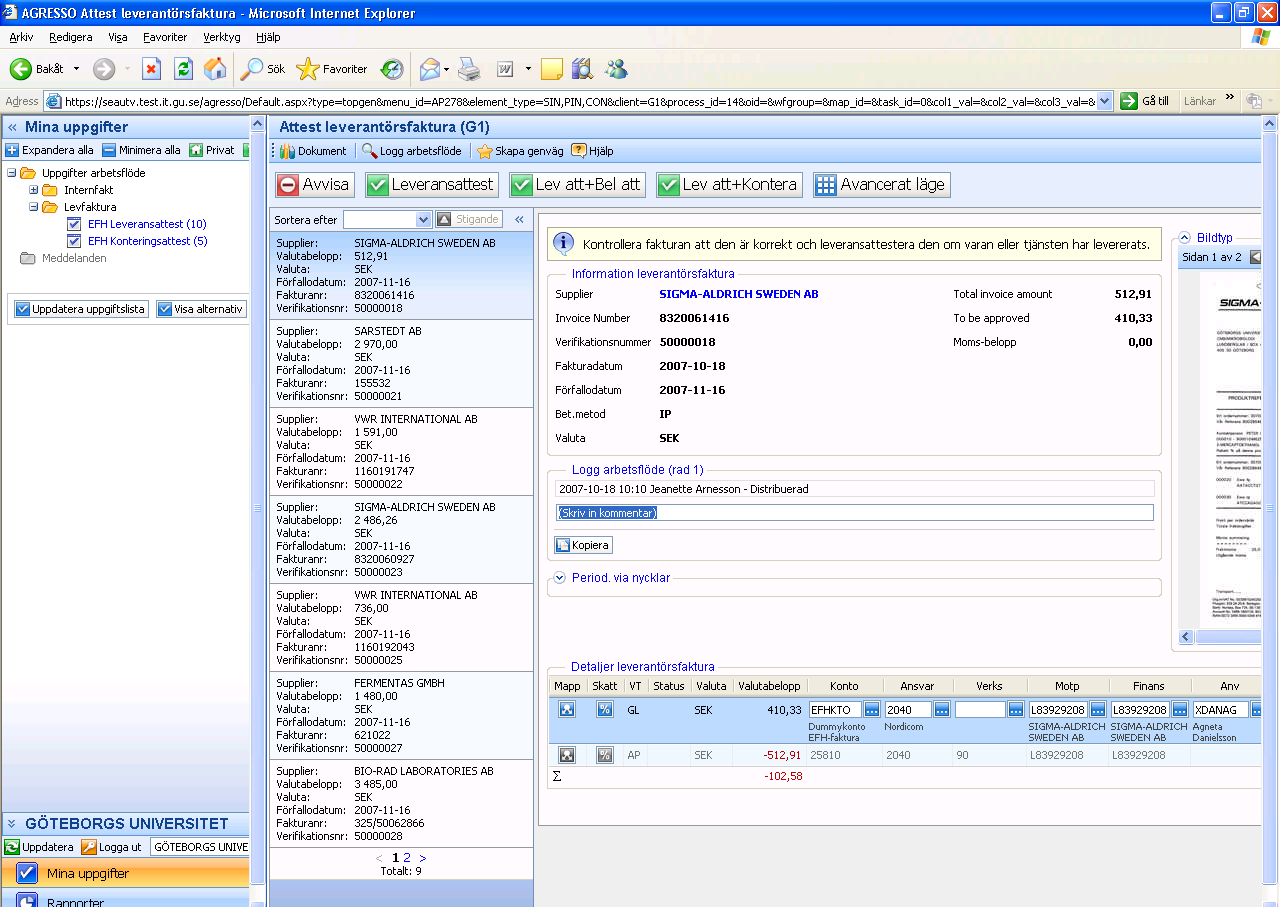Open lookup button for empty Verks field
This screenshot has width=1280, height=907.
(1016, 709)
